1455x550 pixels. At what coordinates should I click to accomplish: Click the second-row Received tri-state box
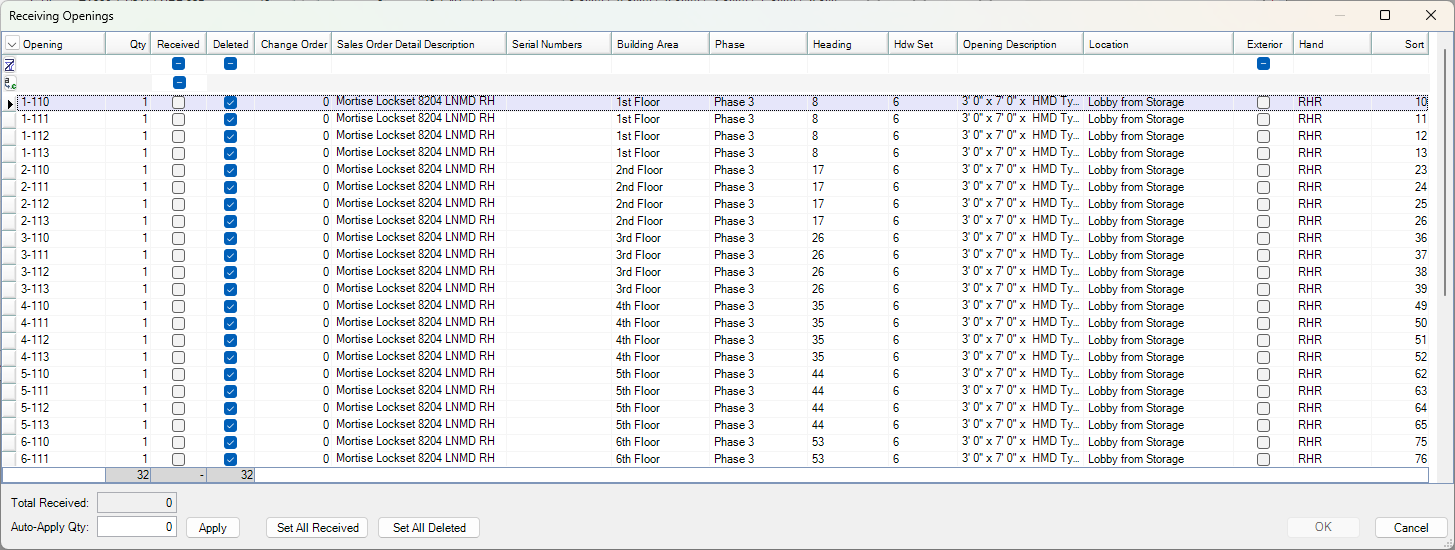tap(178, 82)
